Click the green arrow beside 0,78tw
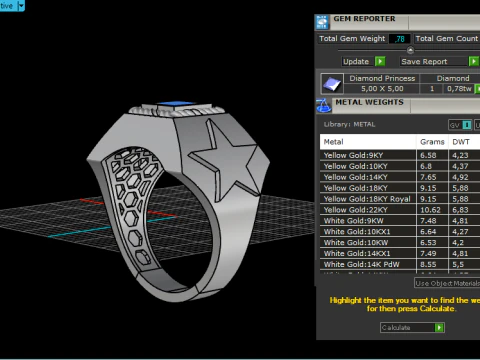 [x=477, y=89]
